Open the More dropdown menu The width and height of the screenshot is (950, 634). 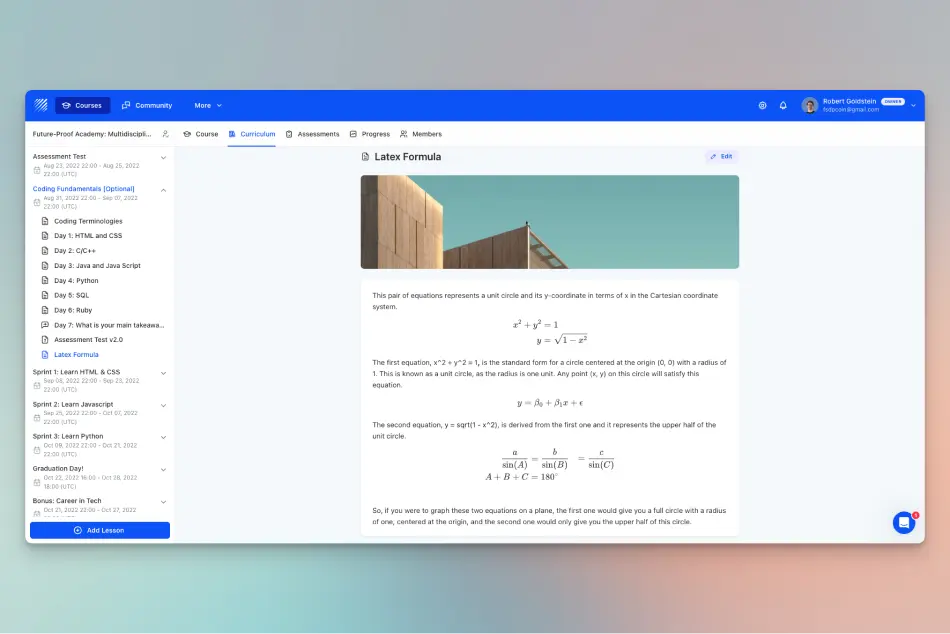tap(208, 105)
